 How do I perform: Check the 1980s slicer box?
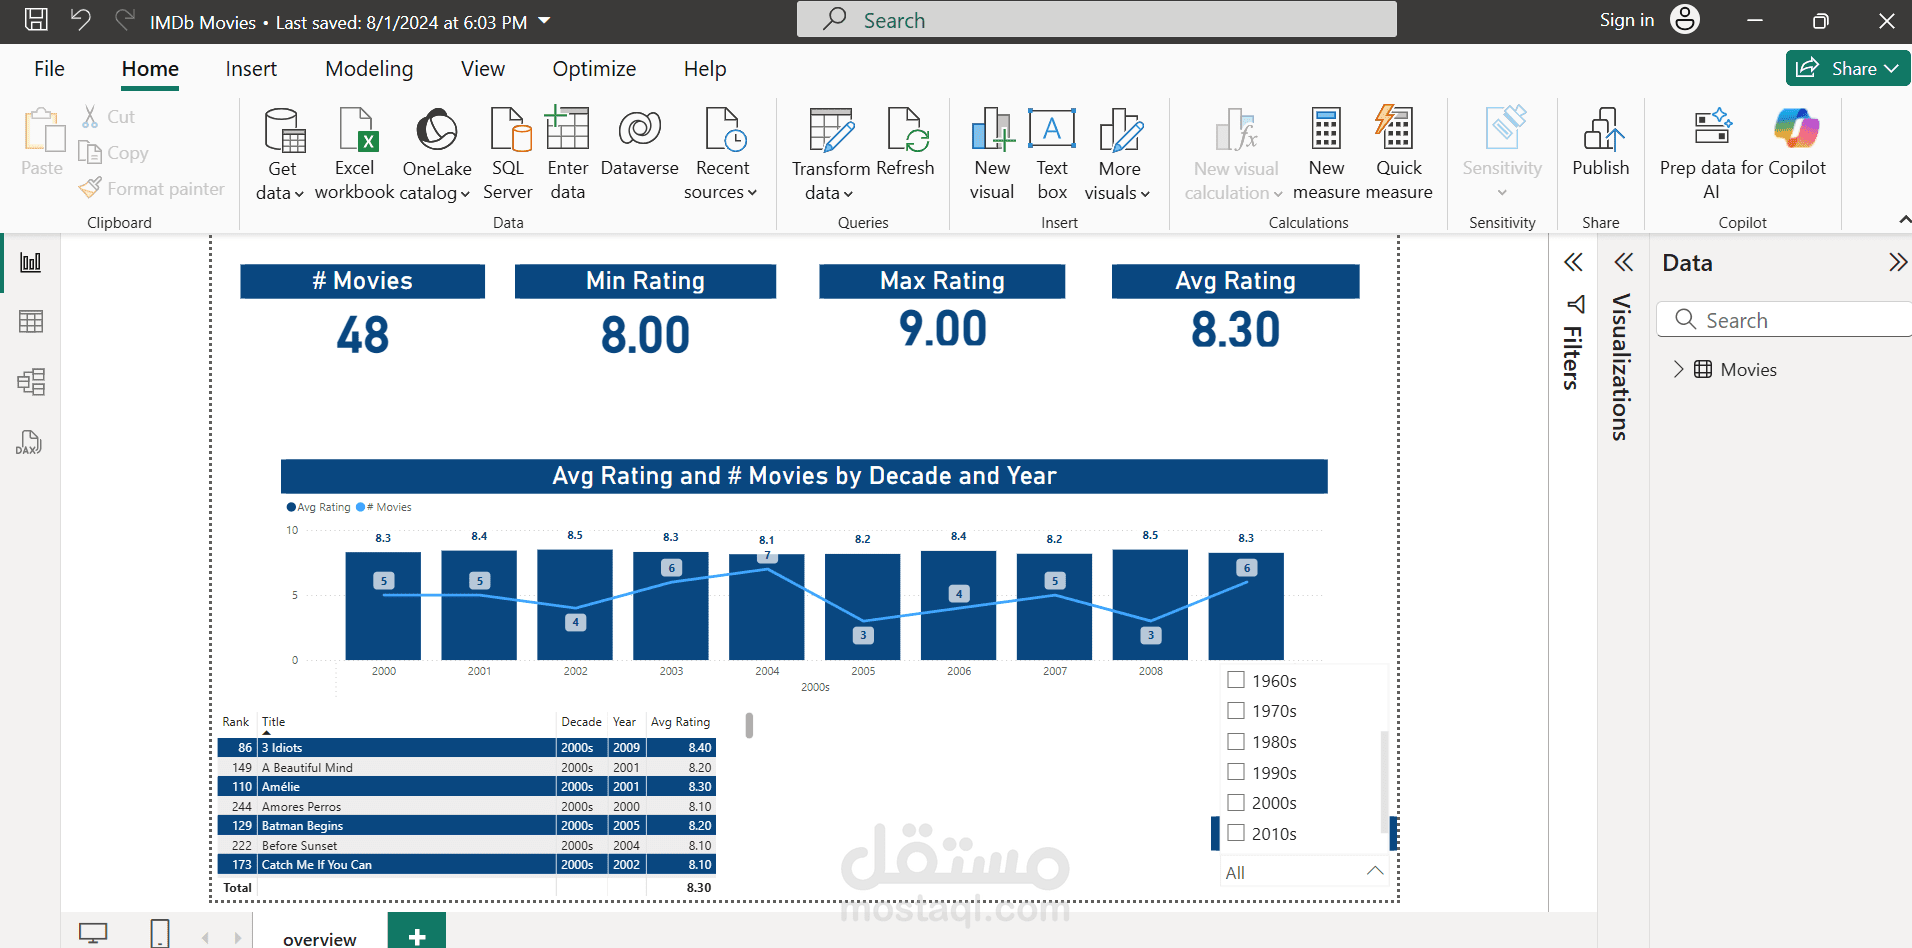[x=1236, y=741]
